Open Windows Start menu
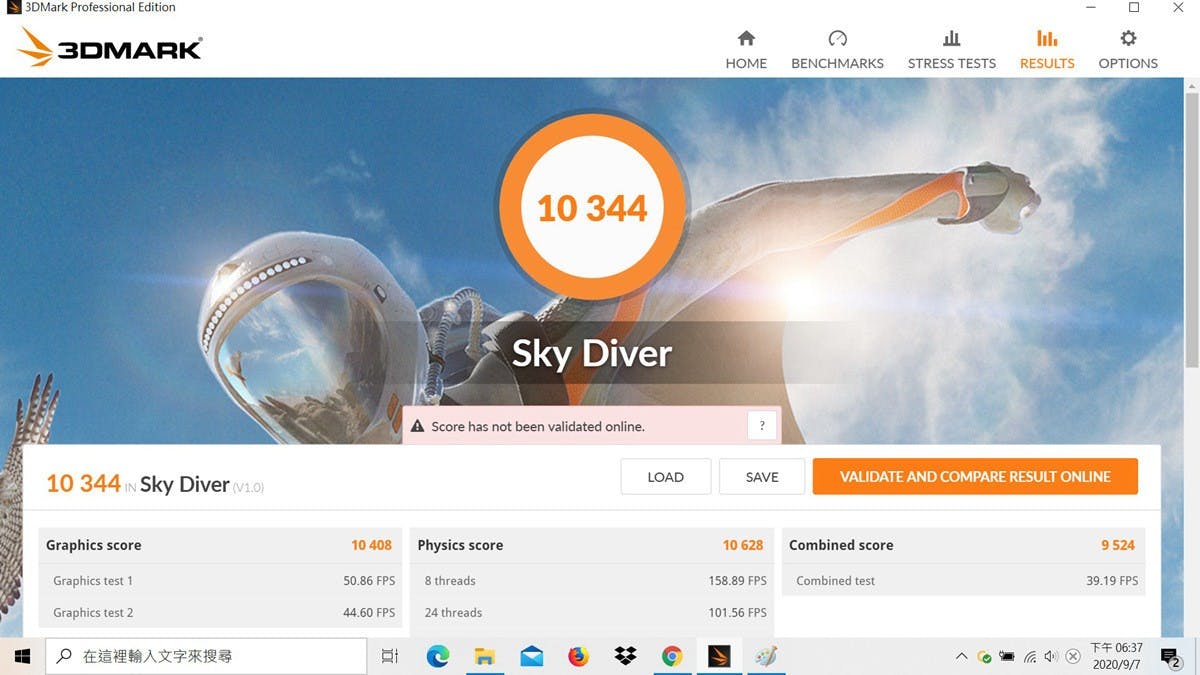1200x675 pixels. [22, 656]
